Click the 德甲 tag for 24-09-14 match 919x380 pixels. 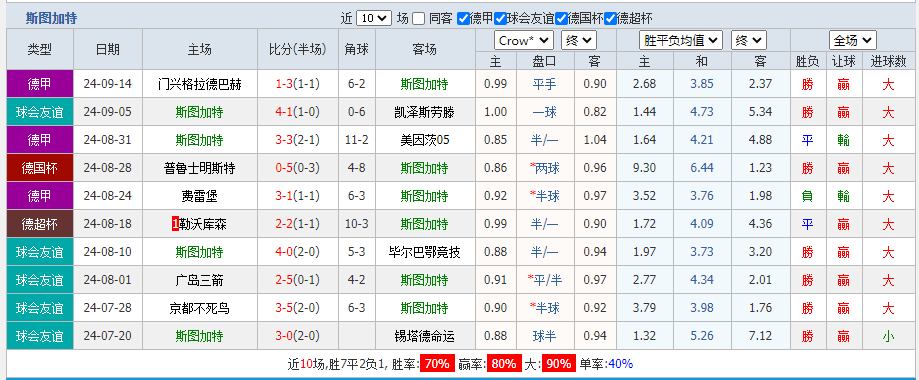[x=40, y=84]
